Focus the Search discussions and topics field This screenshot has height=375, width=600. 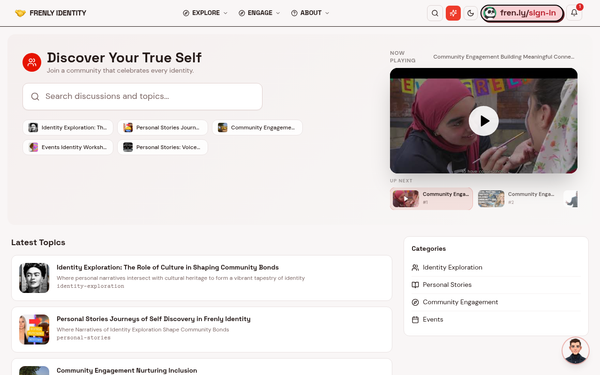[142, 96]
